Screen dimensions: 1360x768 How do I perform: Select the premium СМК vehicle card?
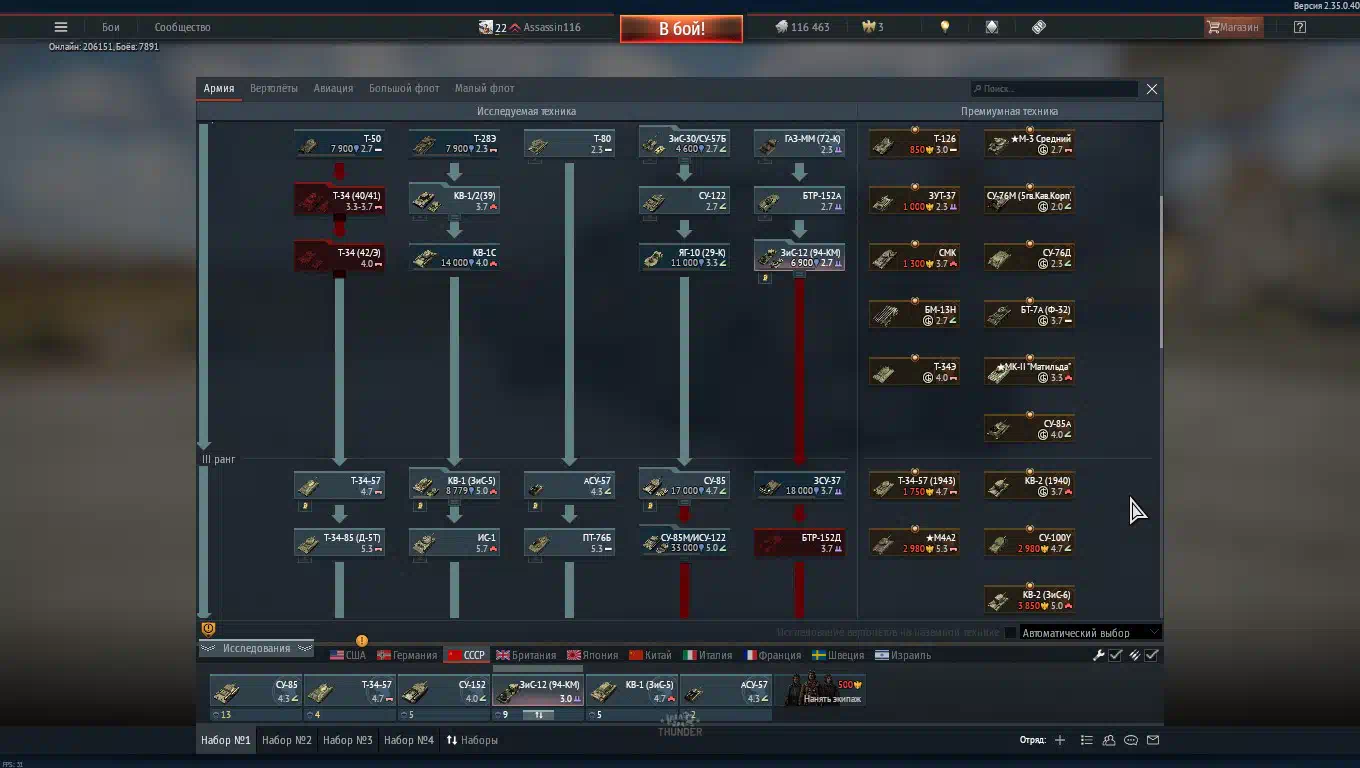tap(915, 257)
